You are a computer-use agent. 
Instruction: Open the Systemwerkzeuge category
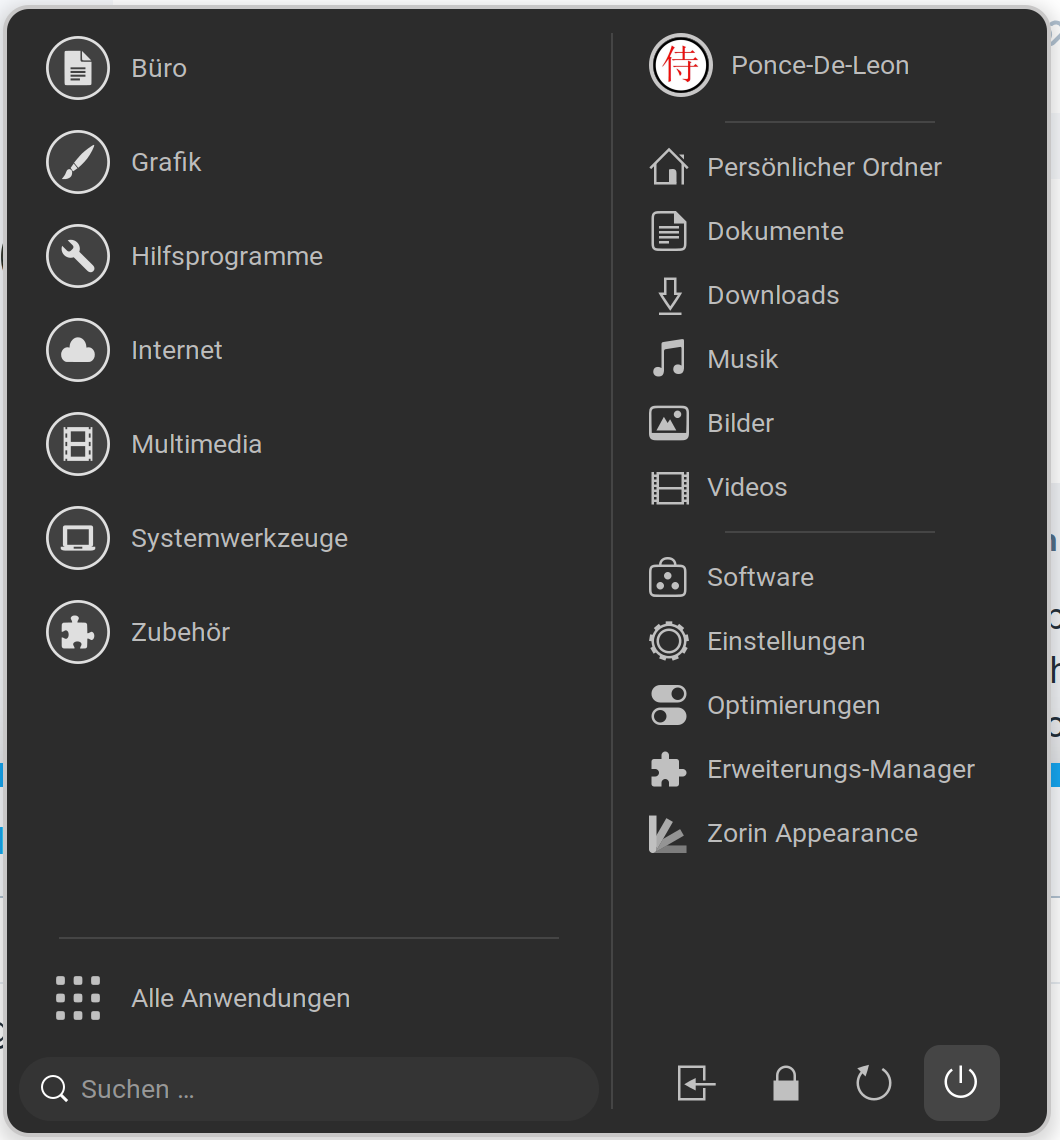point(239,538)
